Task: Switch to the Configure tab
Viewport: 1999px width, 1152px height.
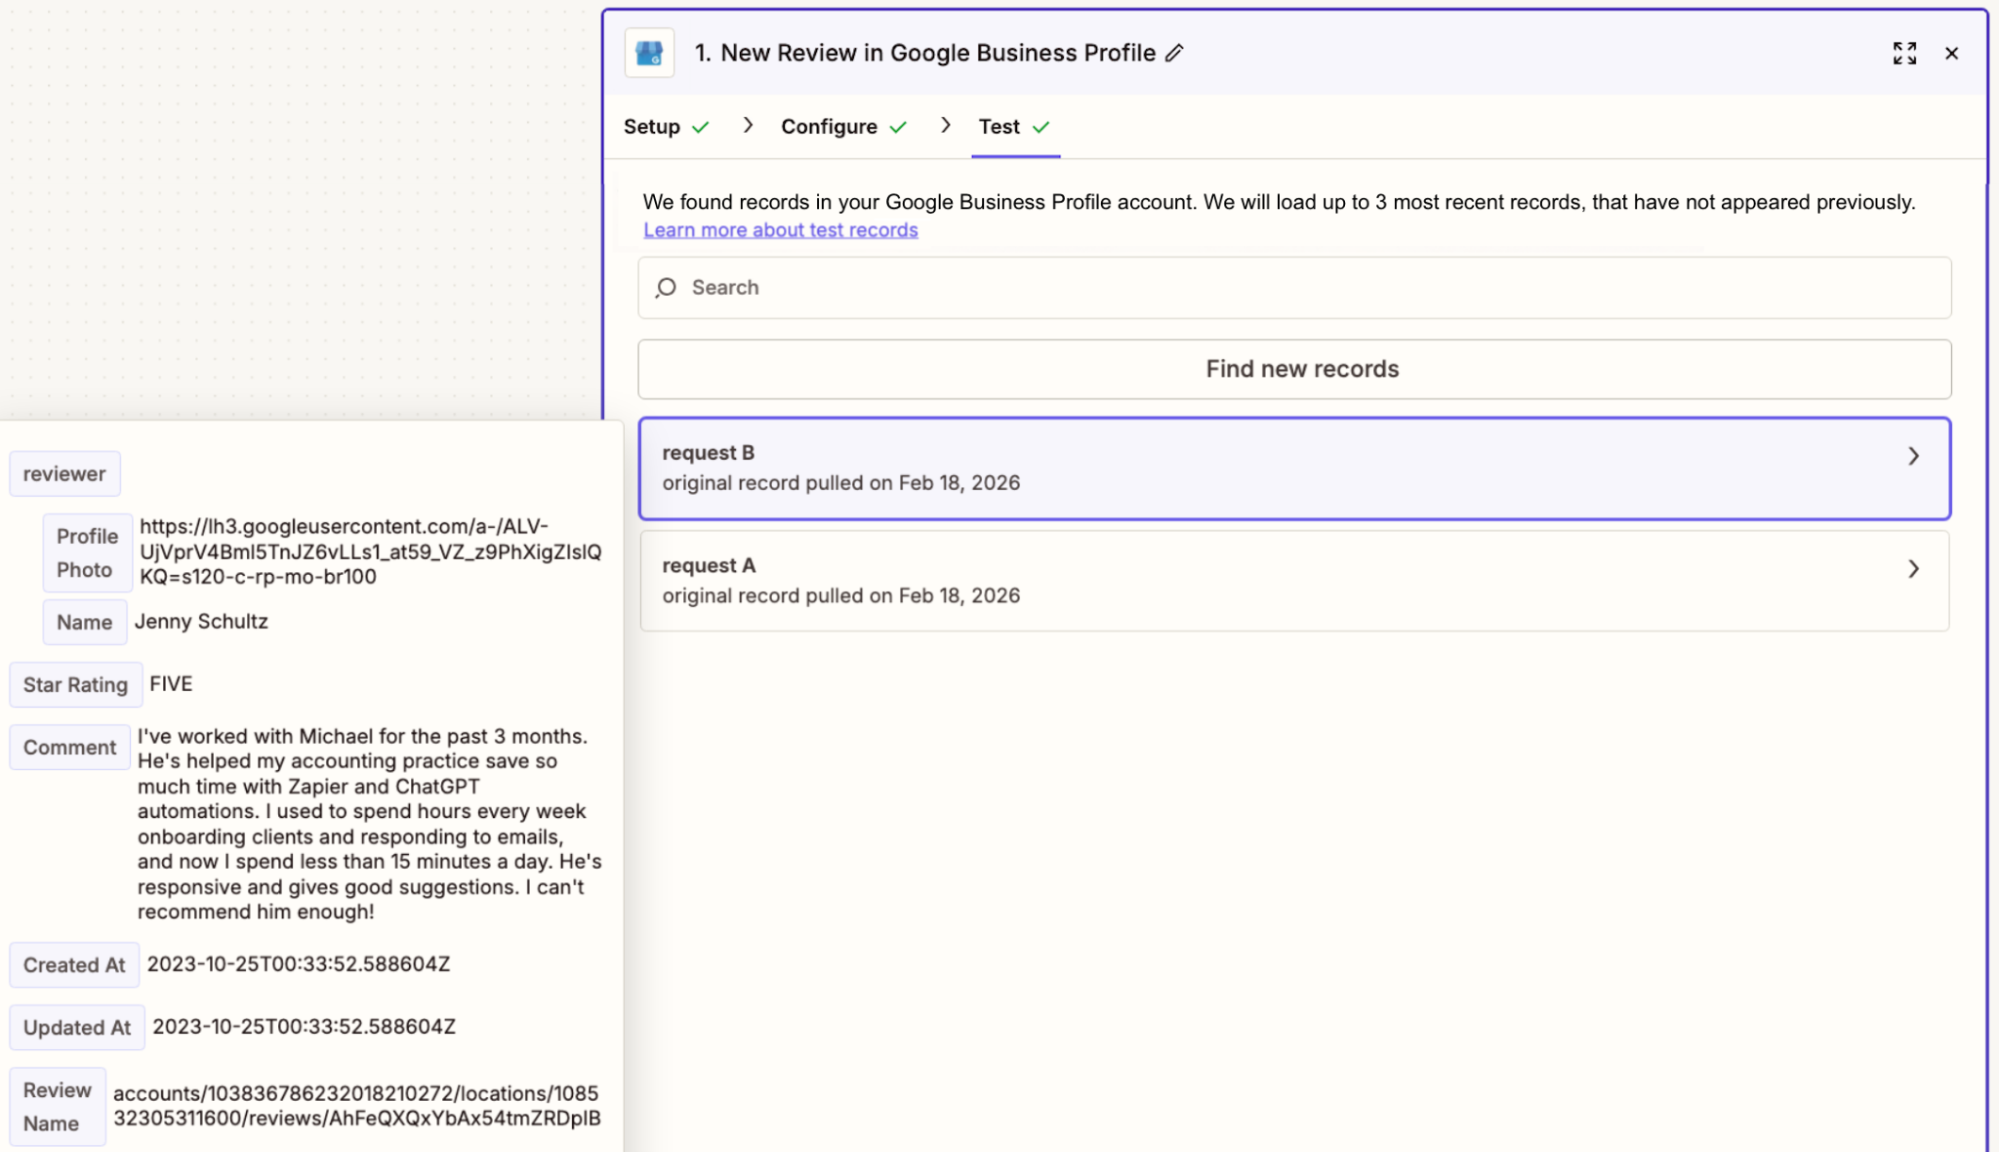Action: [x=829, y=127]
